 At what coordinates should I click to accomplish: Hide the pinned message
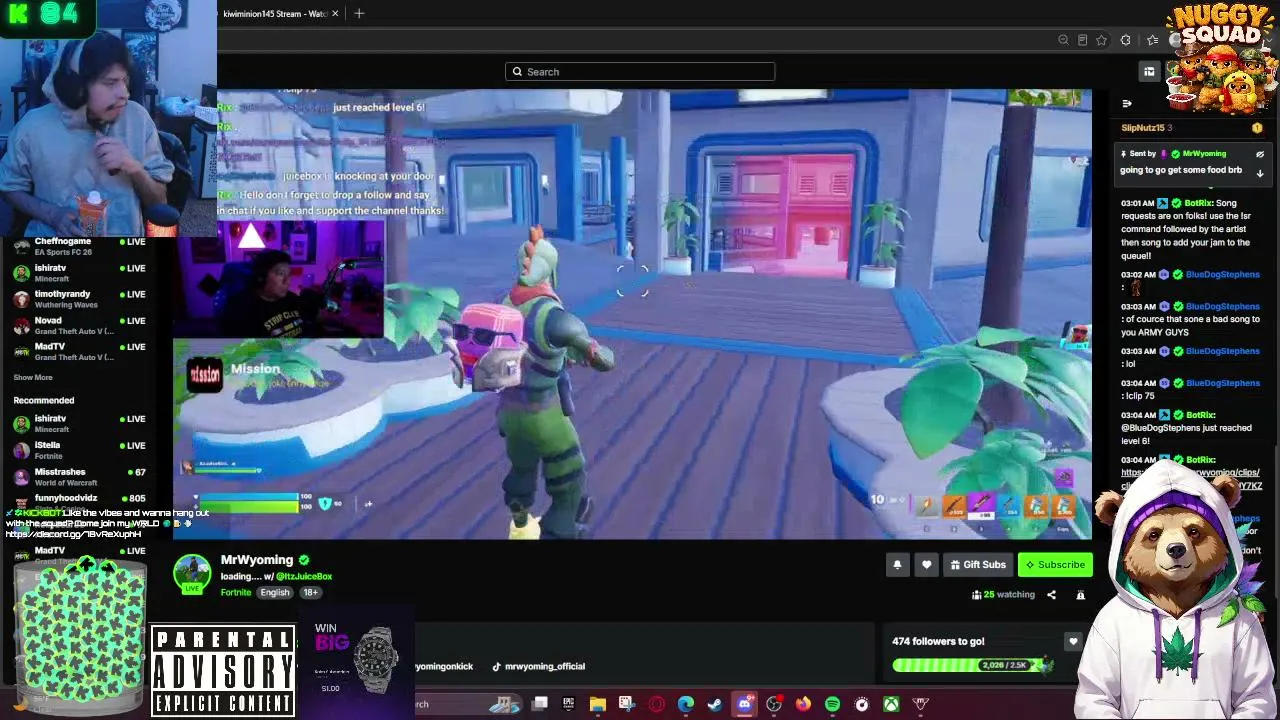coord(1260,154)
